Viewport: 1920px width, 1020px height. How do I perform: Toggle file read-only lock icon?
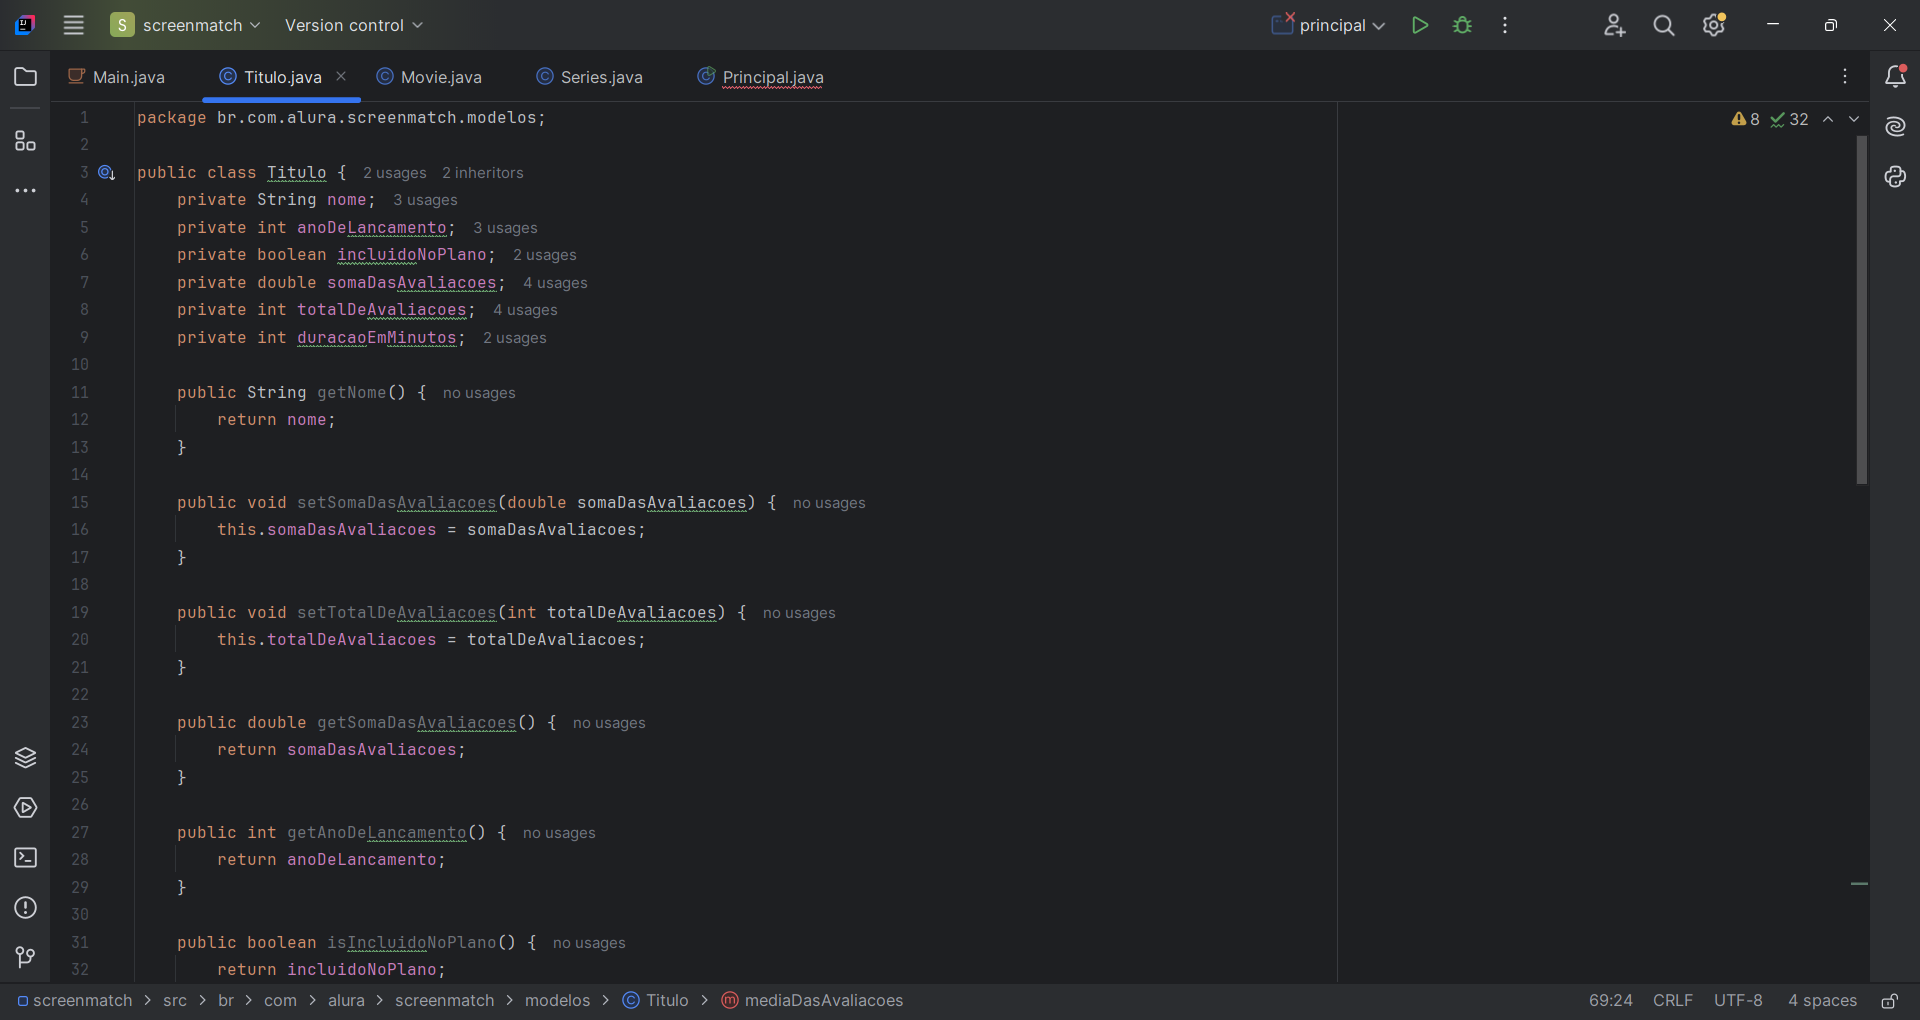[x=1889, y=1001]
